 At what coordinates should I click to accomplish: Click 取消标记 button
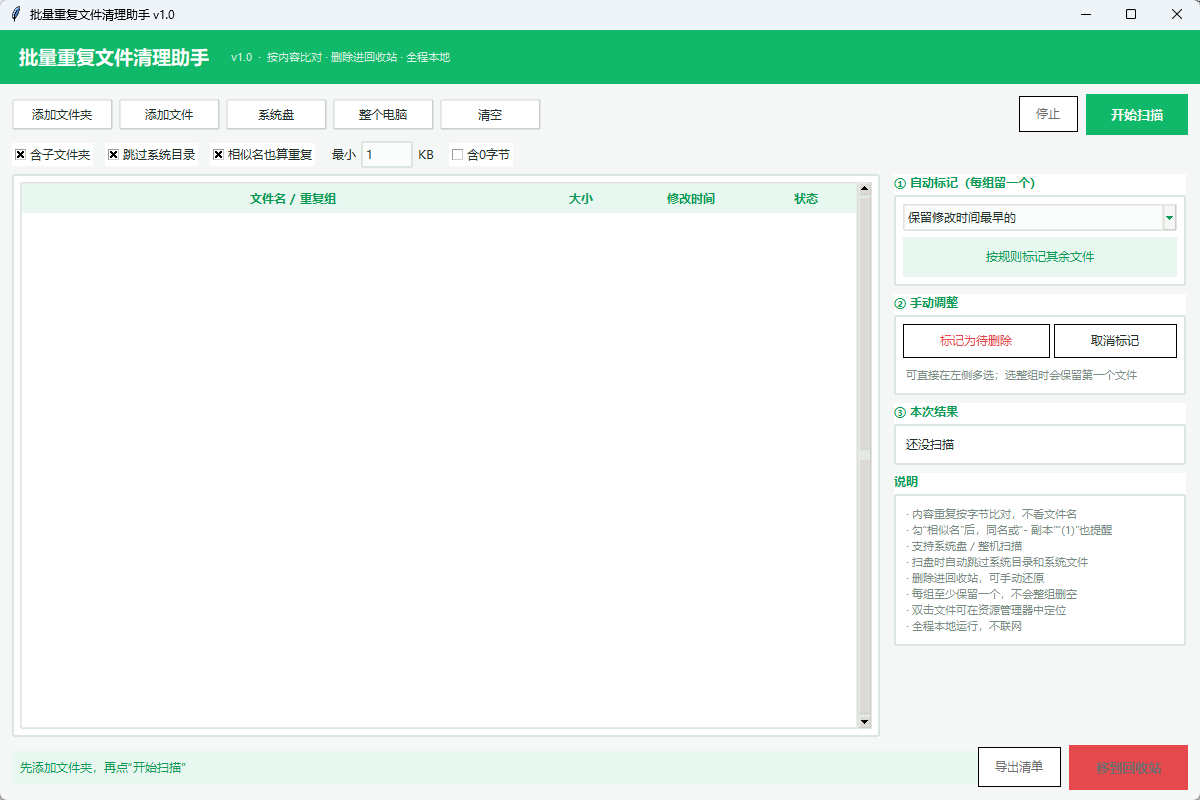[x=1115, y=341]
